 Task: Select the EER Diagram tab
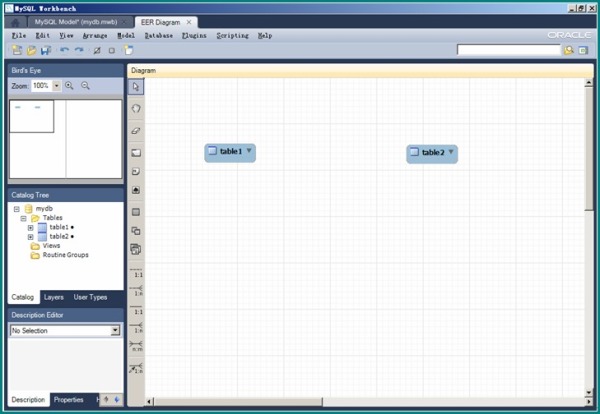[x=160, y=23]
